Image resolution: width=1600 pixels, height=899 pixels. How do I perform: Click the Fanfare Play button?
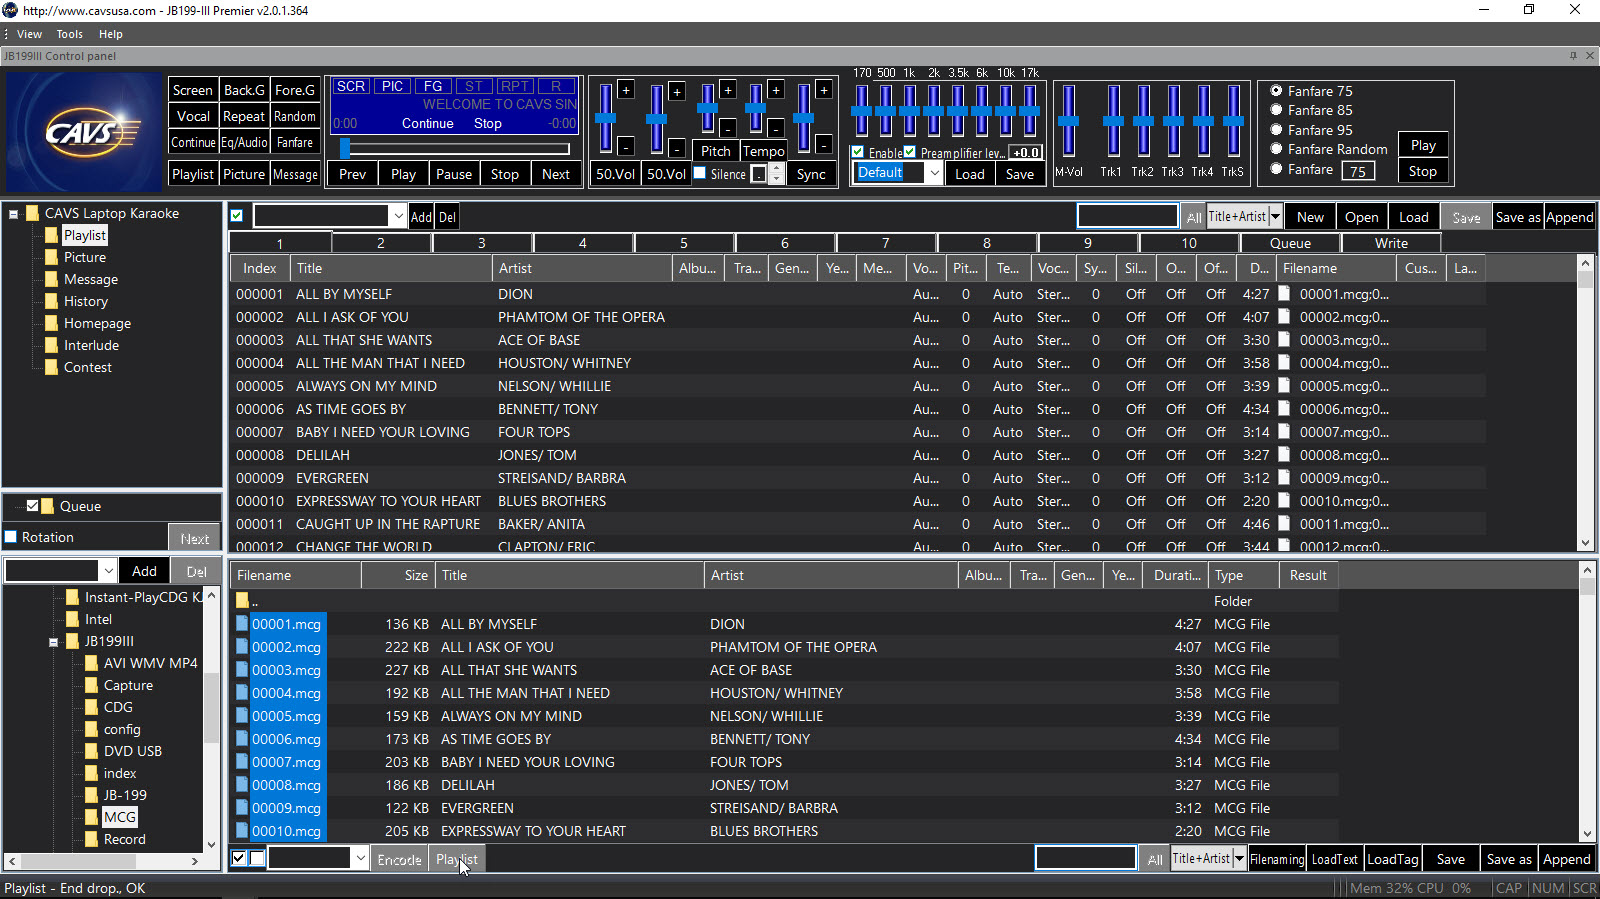coord(1423,145)
